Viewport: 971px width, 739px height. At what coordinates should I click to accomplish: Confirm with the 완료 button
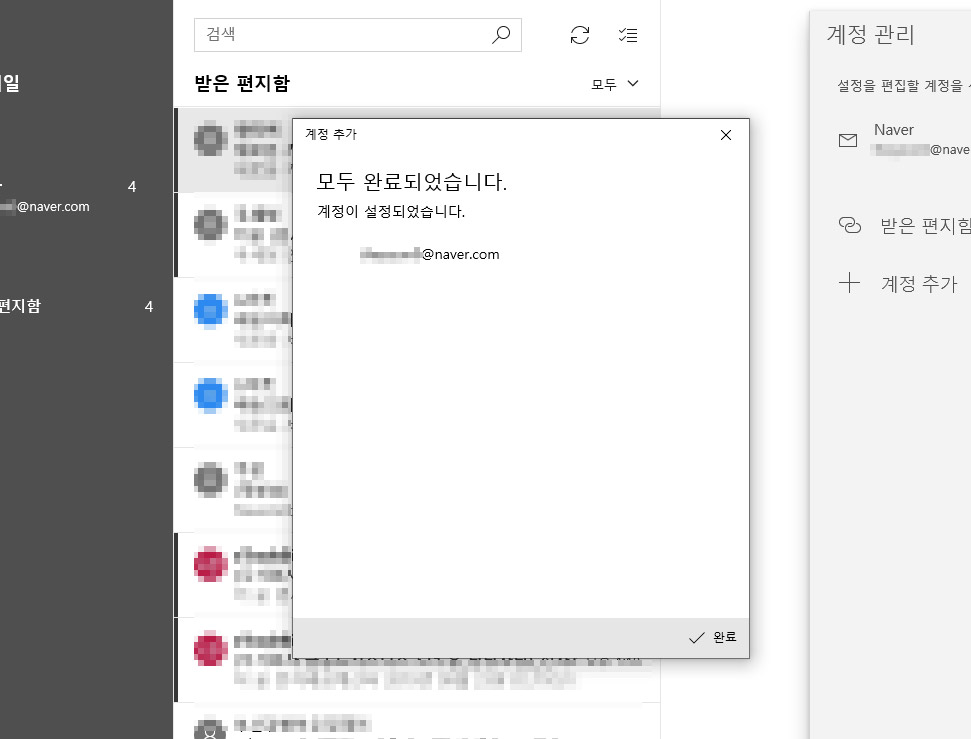coord(712,637)
